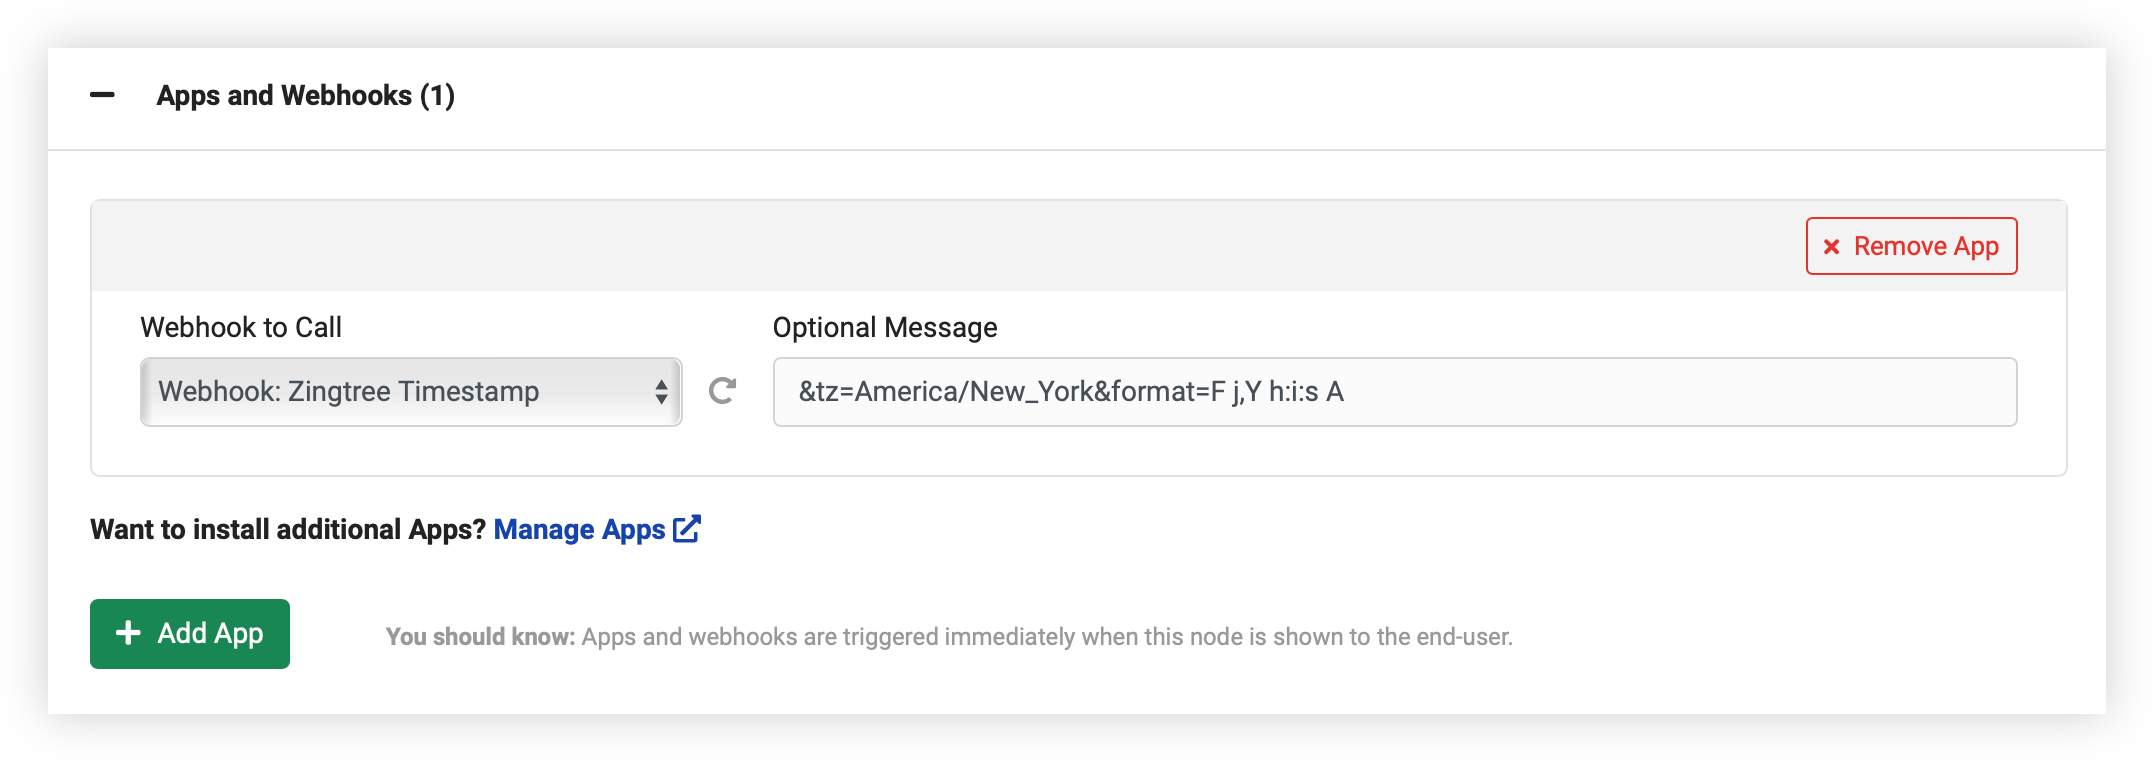Click the "(1)" count in the section heading
The width and height of the screenshot is (2154, 762).
[437, 96]
